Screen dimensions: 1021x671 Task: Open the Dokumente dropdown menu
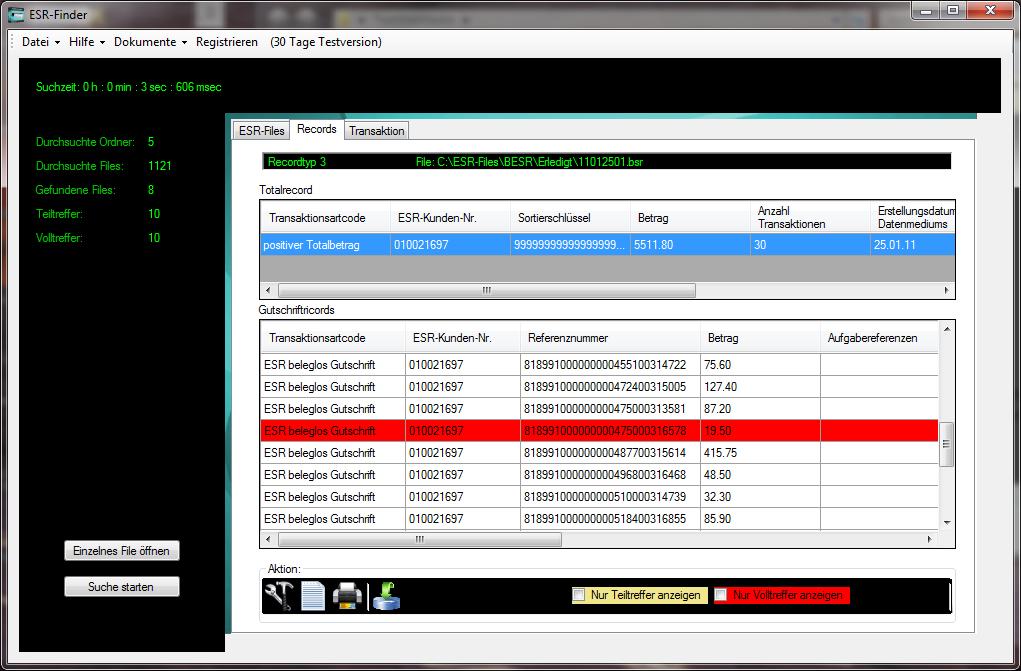click(x=150, y=42)
